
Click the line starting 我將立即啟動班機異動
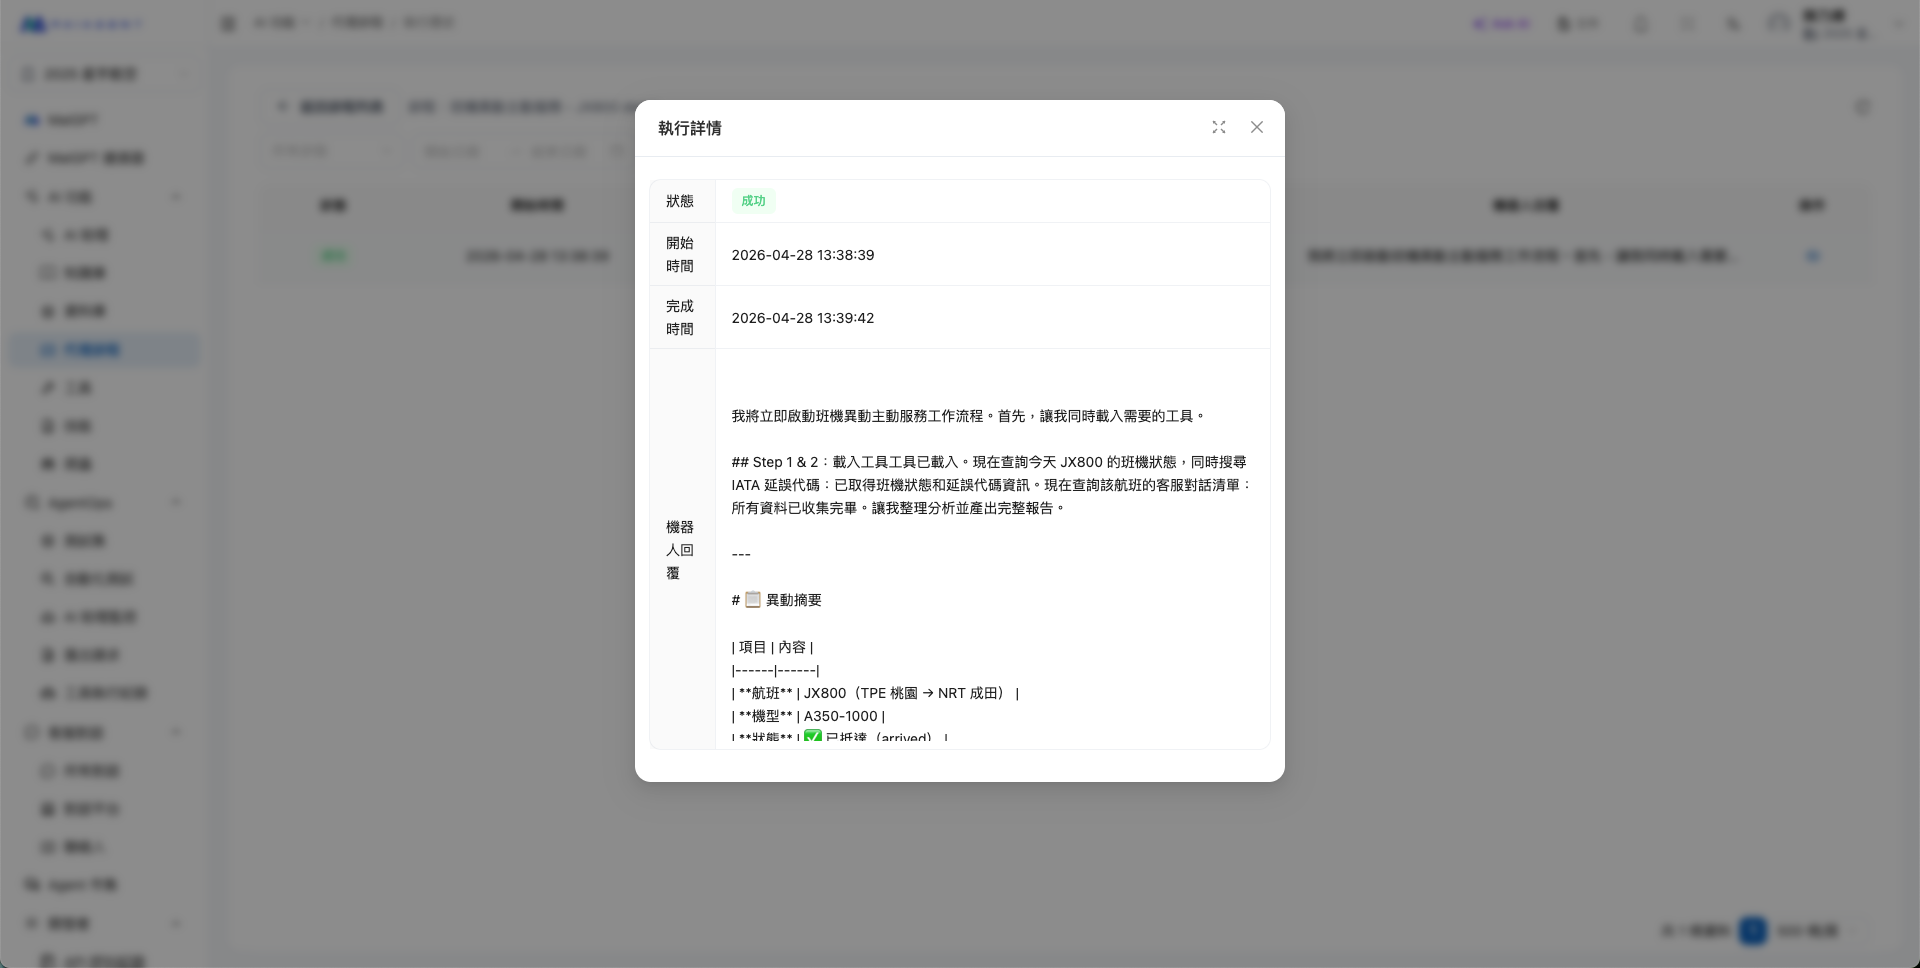pos(969,416)
